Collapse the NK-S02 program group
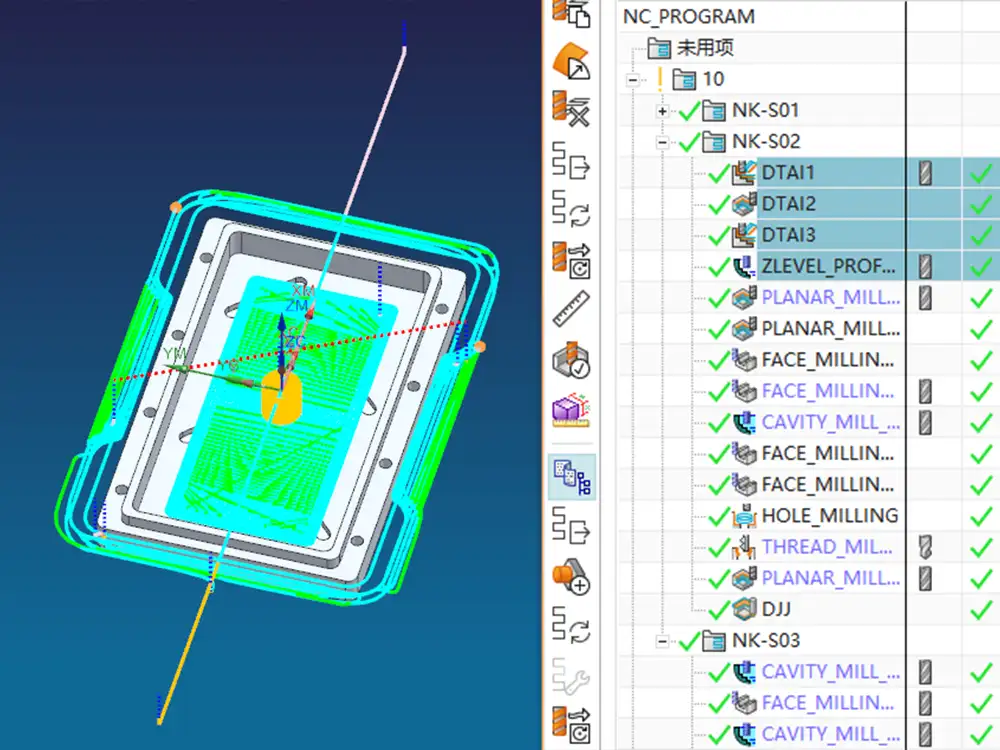Screen dimensions: 1000x750 coord(661,141)
